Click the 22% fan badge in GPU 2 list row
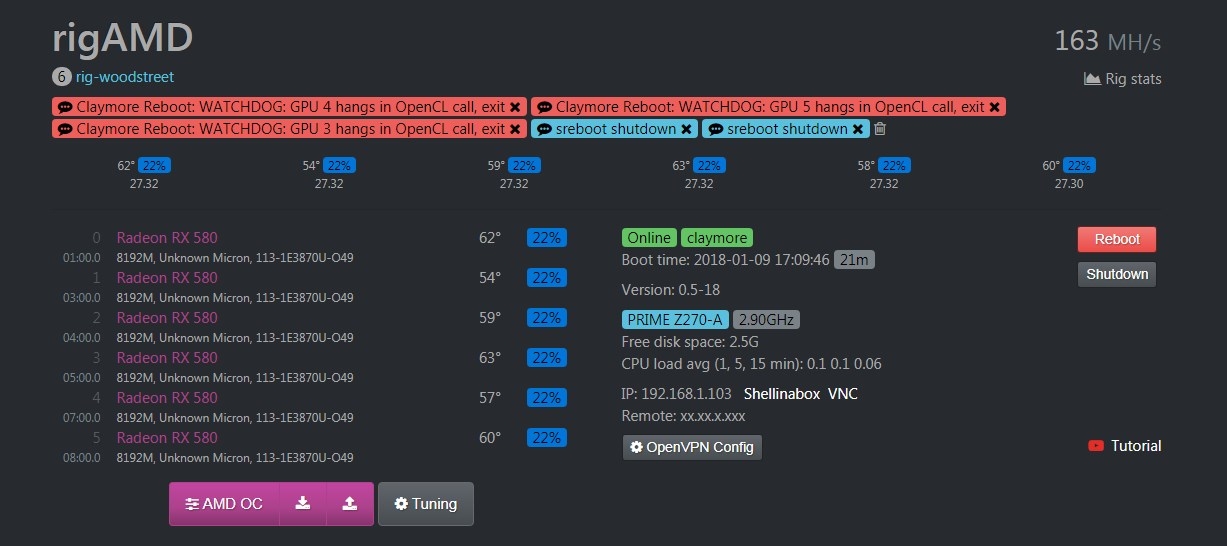The width and height of the screenshot is (1227, 546). (546, 318)
